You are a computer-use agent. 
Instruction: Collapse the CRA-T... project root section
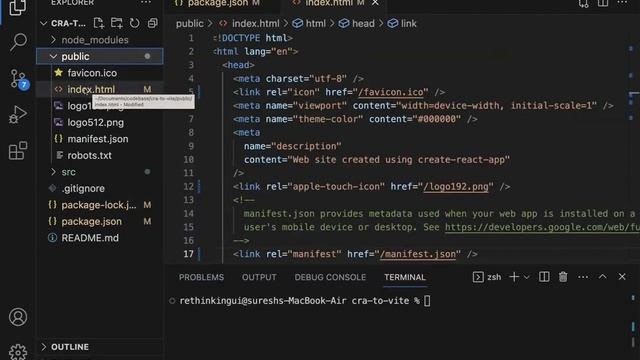click(63, 23)
